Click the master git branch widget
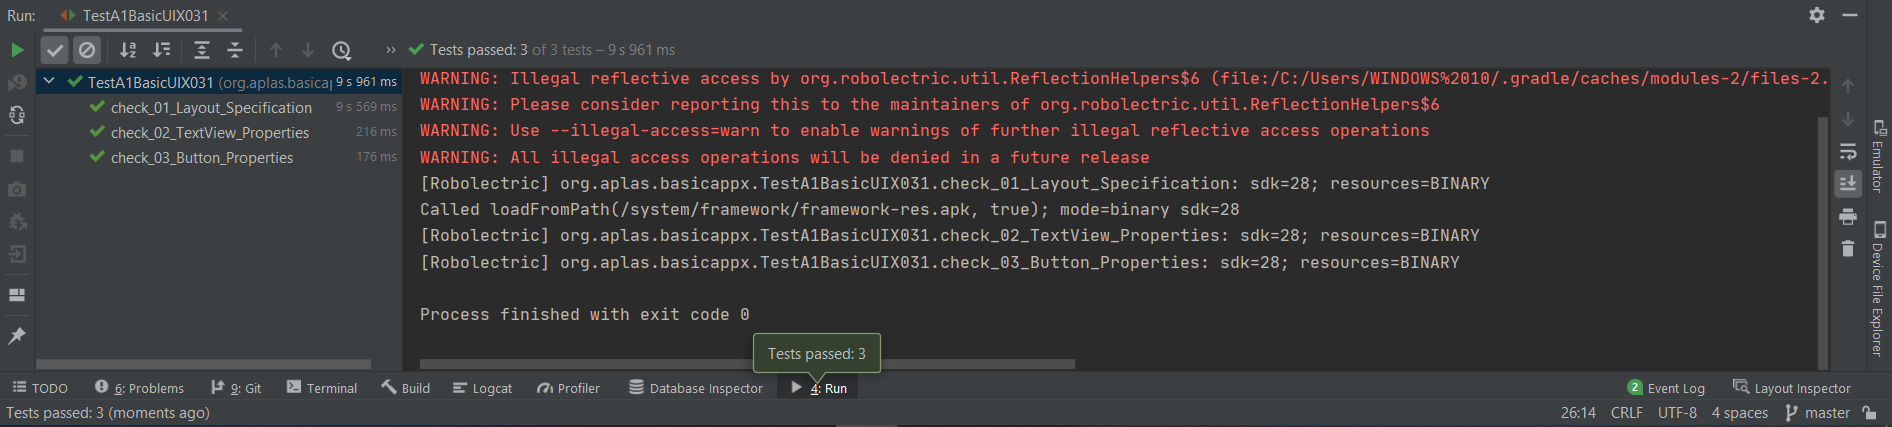The width and height of the screenshot is (1892, 427). pos(1818,413)
